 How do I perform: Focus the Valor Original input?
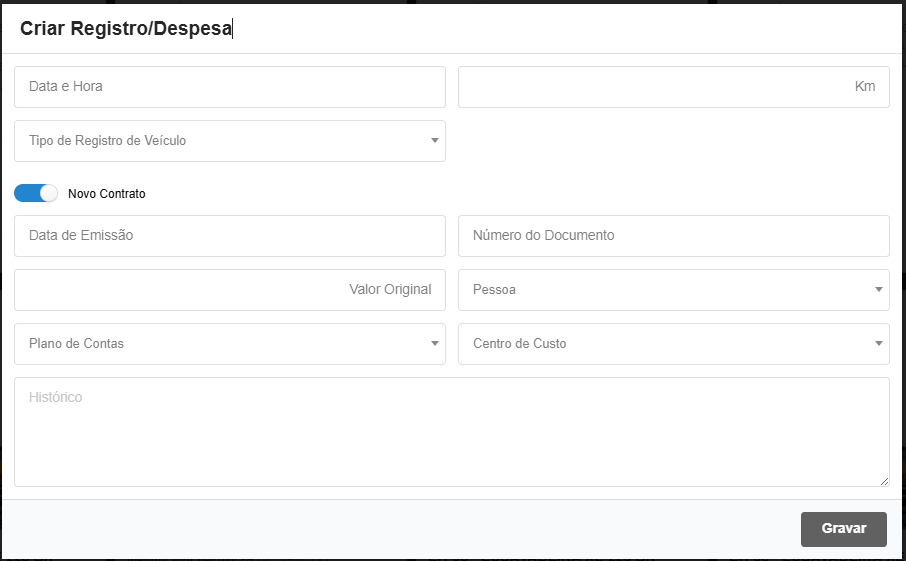[230, 290]
